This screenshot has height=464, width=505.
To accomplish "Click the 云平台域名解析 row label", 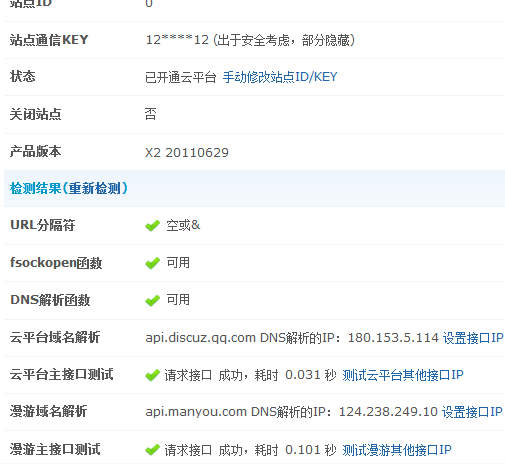I will 55,337.
